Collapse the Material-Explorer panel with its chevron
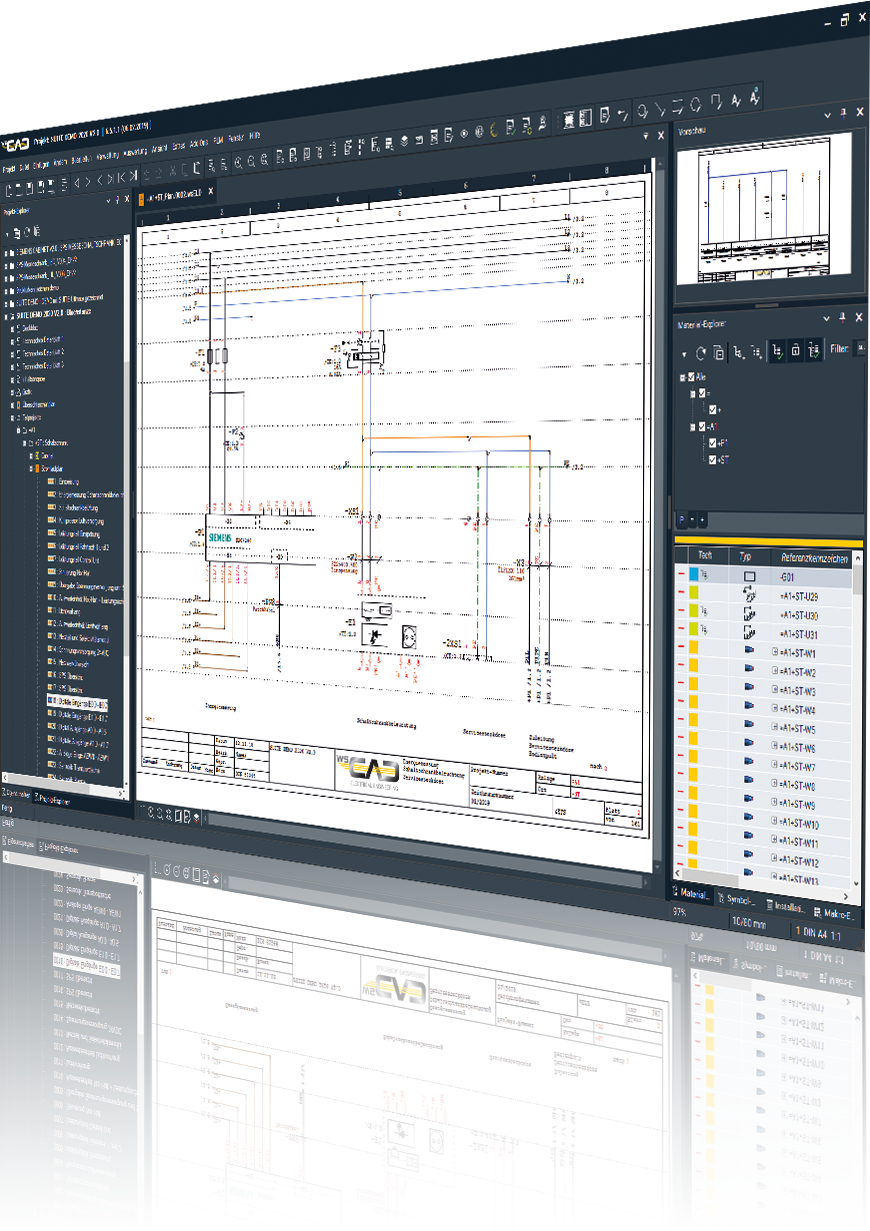Viewport: 870px width, 1231px height. click(827, 318)
